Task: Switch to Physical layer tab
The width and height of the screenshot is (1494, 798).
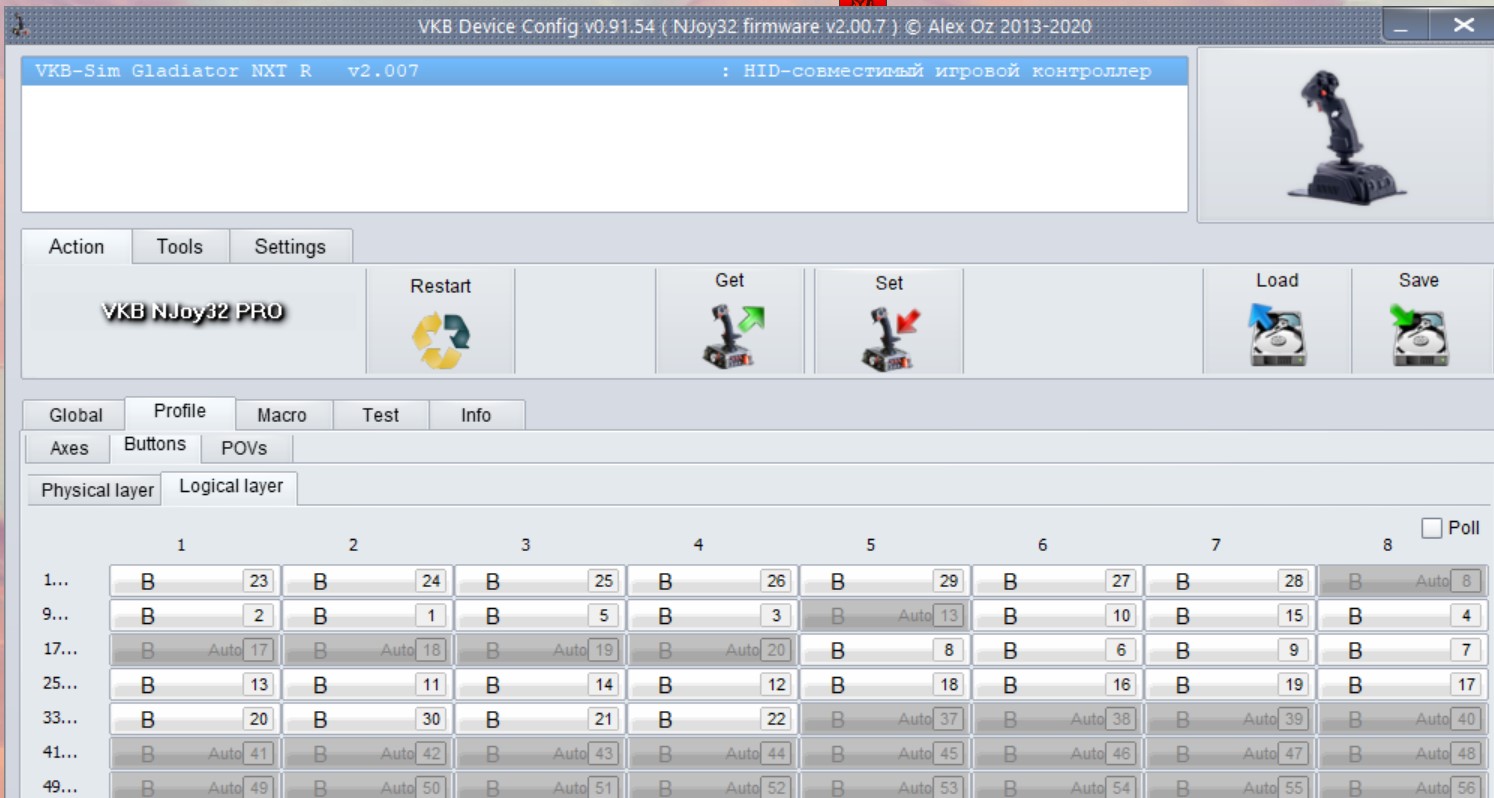Action: pos(97,491)
